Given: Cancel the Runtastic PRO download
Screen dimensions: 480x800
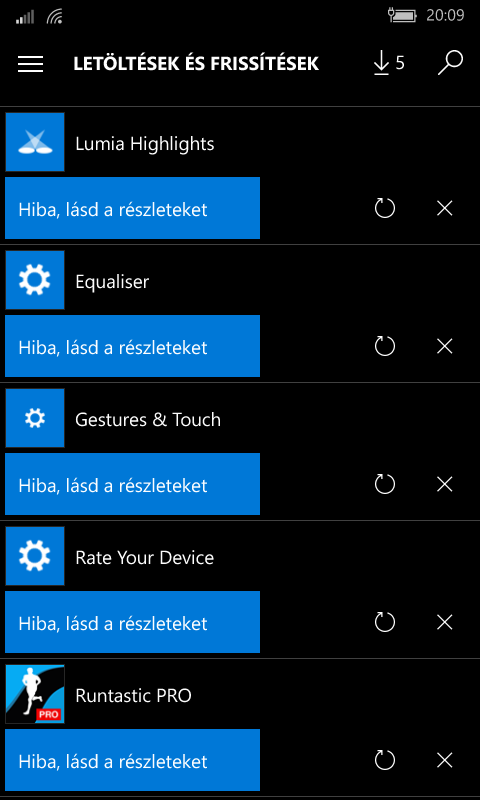Looking at the screenshot, I should coord(445,761).
